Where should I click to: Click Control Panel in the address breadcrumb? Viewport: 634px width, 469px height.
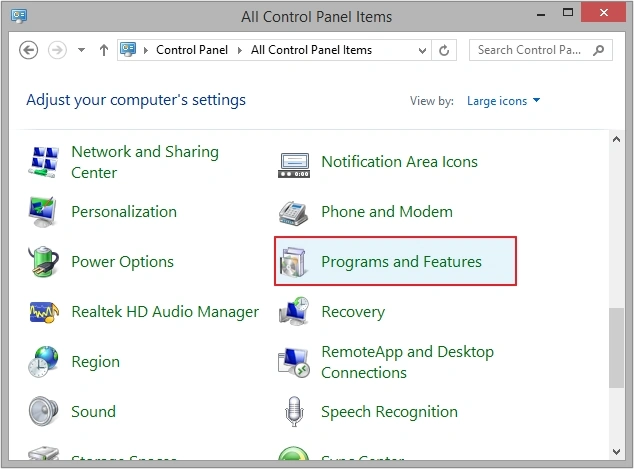192,50
